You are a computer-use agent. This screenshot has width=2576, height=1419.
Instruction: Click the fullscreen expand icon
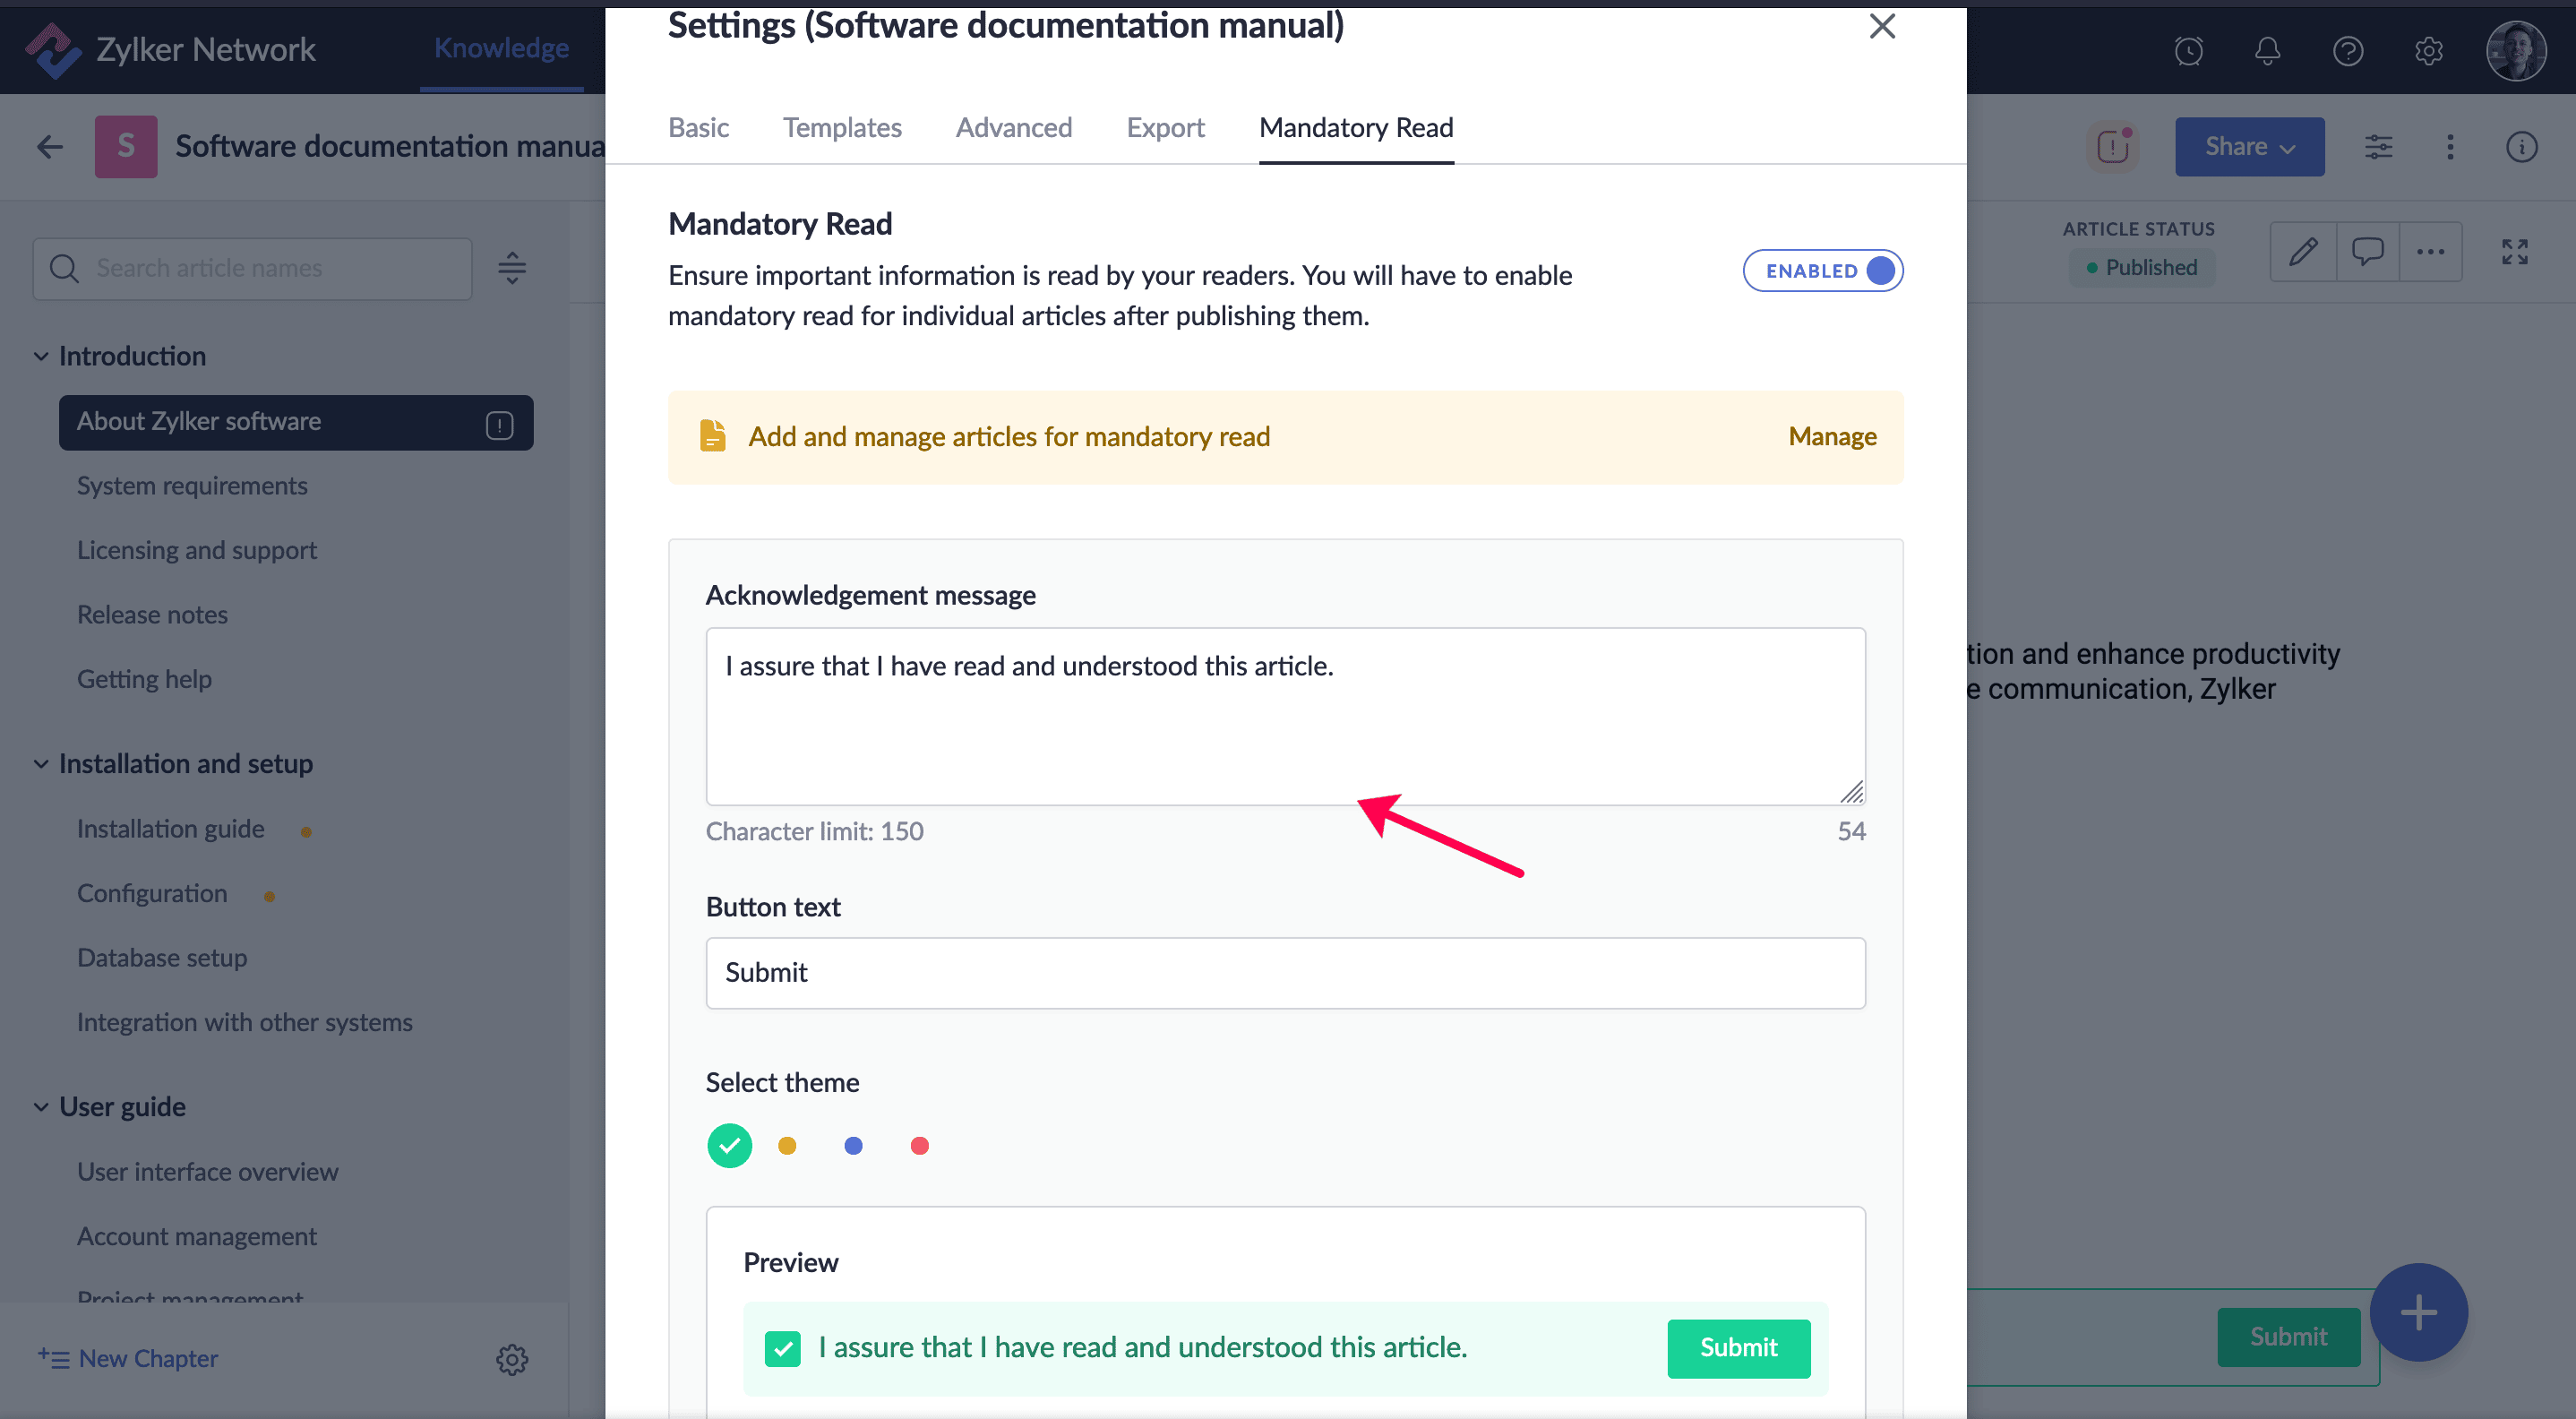click(x=2514, y=251)
